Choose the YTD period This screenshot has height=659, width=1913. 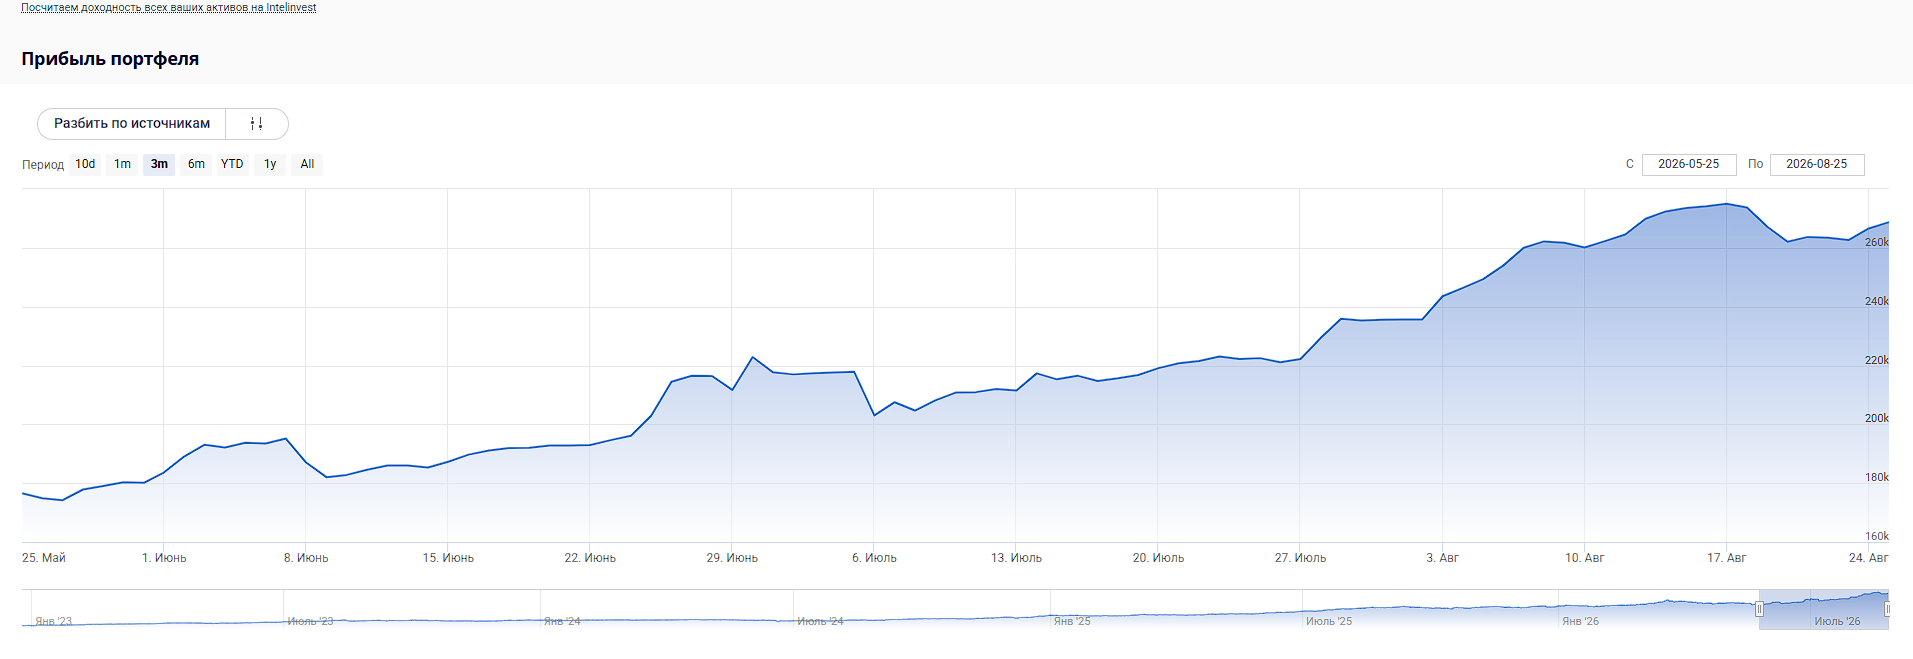coord(232,164)
